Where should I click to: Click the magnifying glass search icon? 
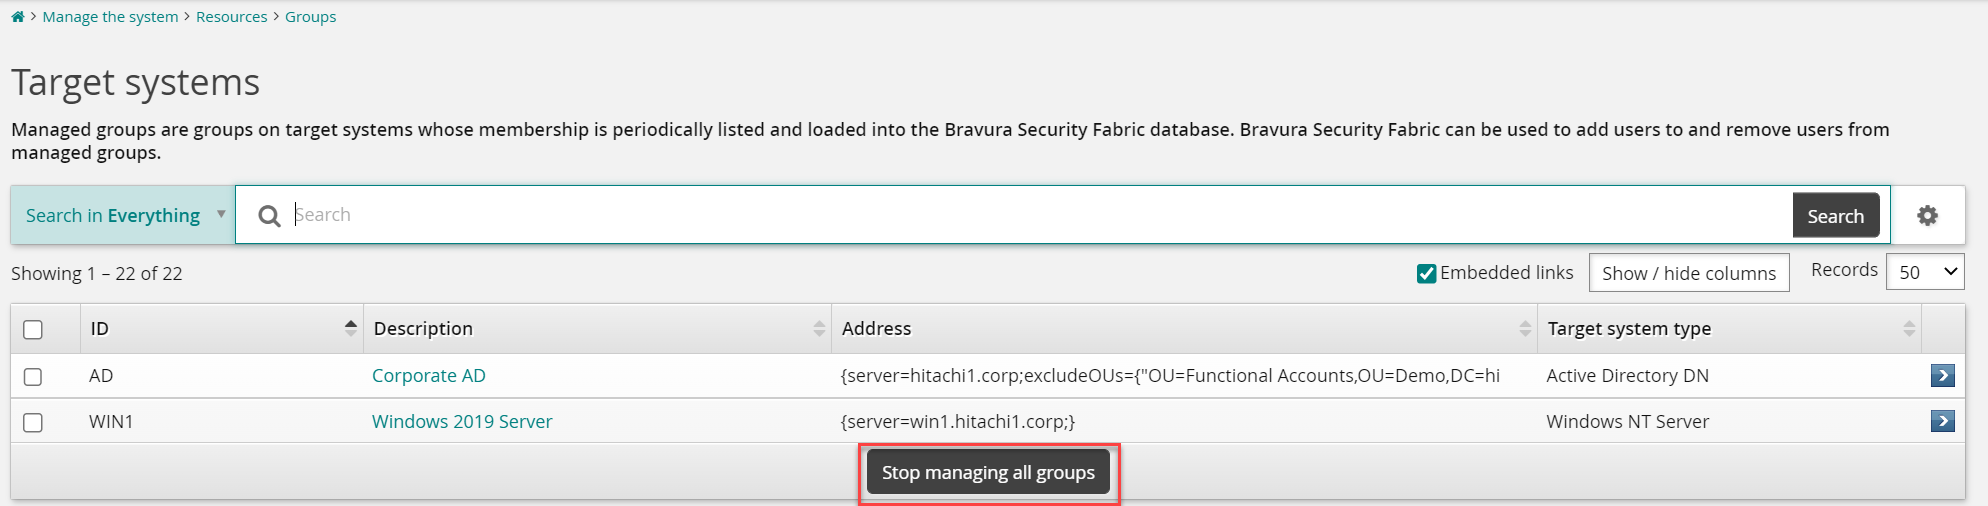269,216
